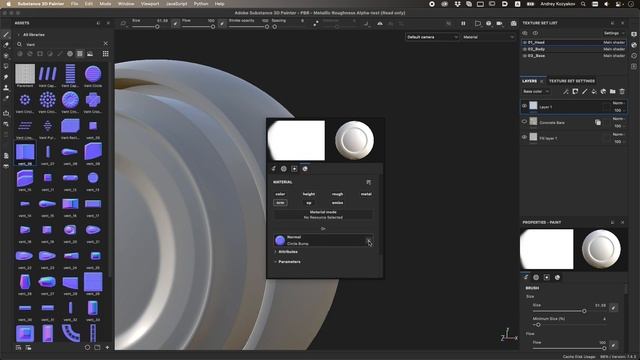640x360 pixels.
Task: Click the Size slider in Properties panel
Action: [x=570, y=311]
